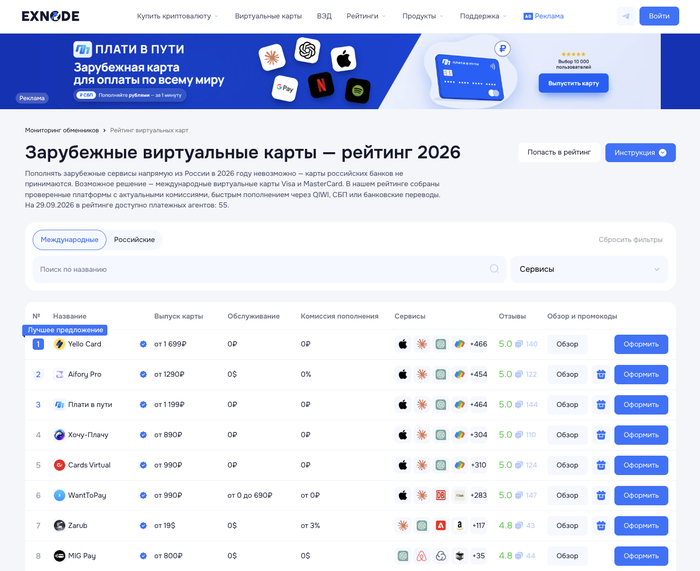
Task: Click the Yello Card logo icon
Action: (x=59, y=344)
